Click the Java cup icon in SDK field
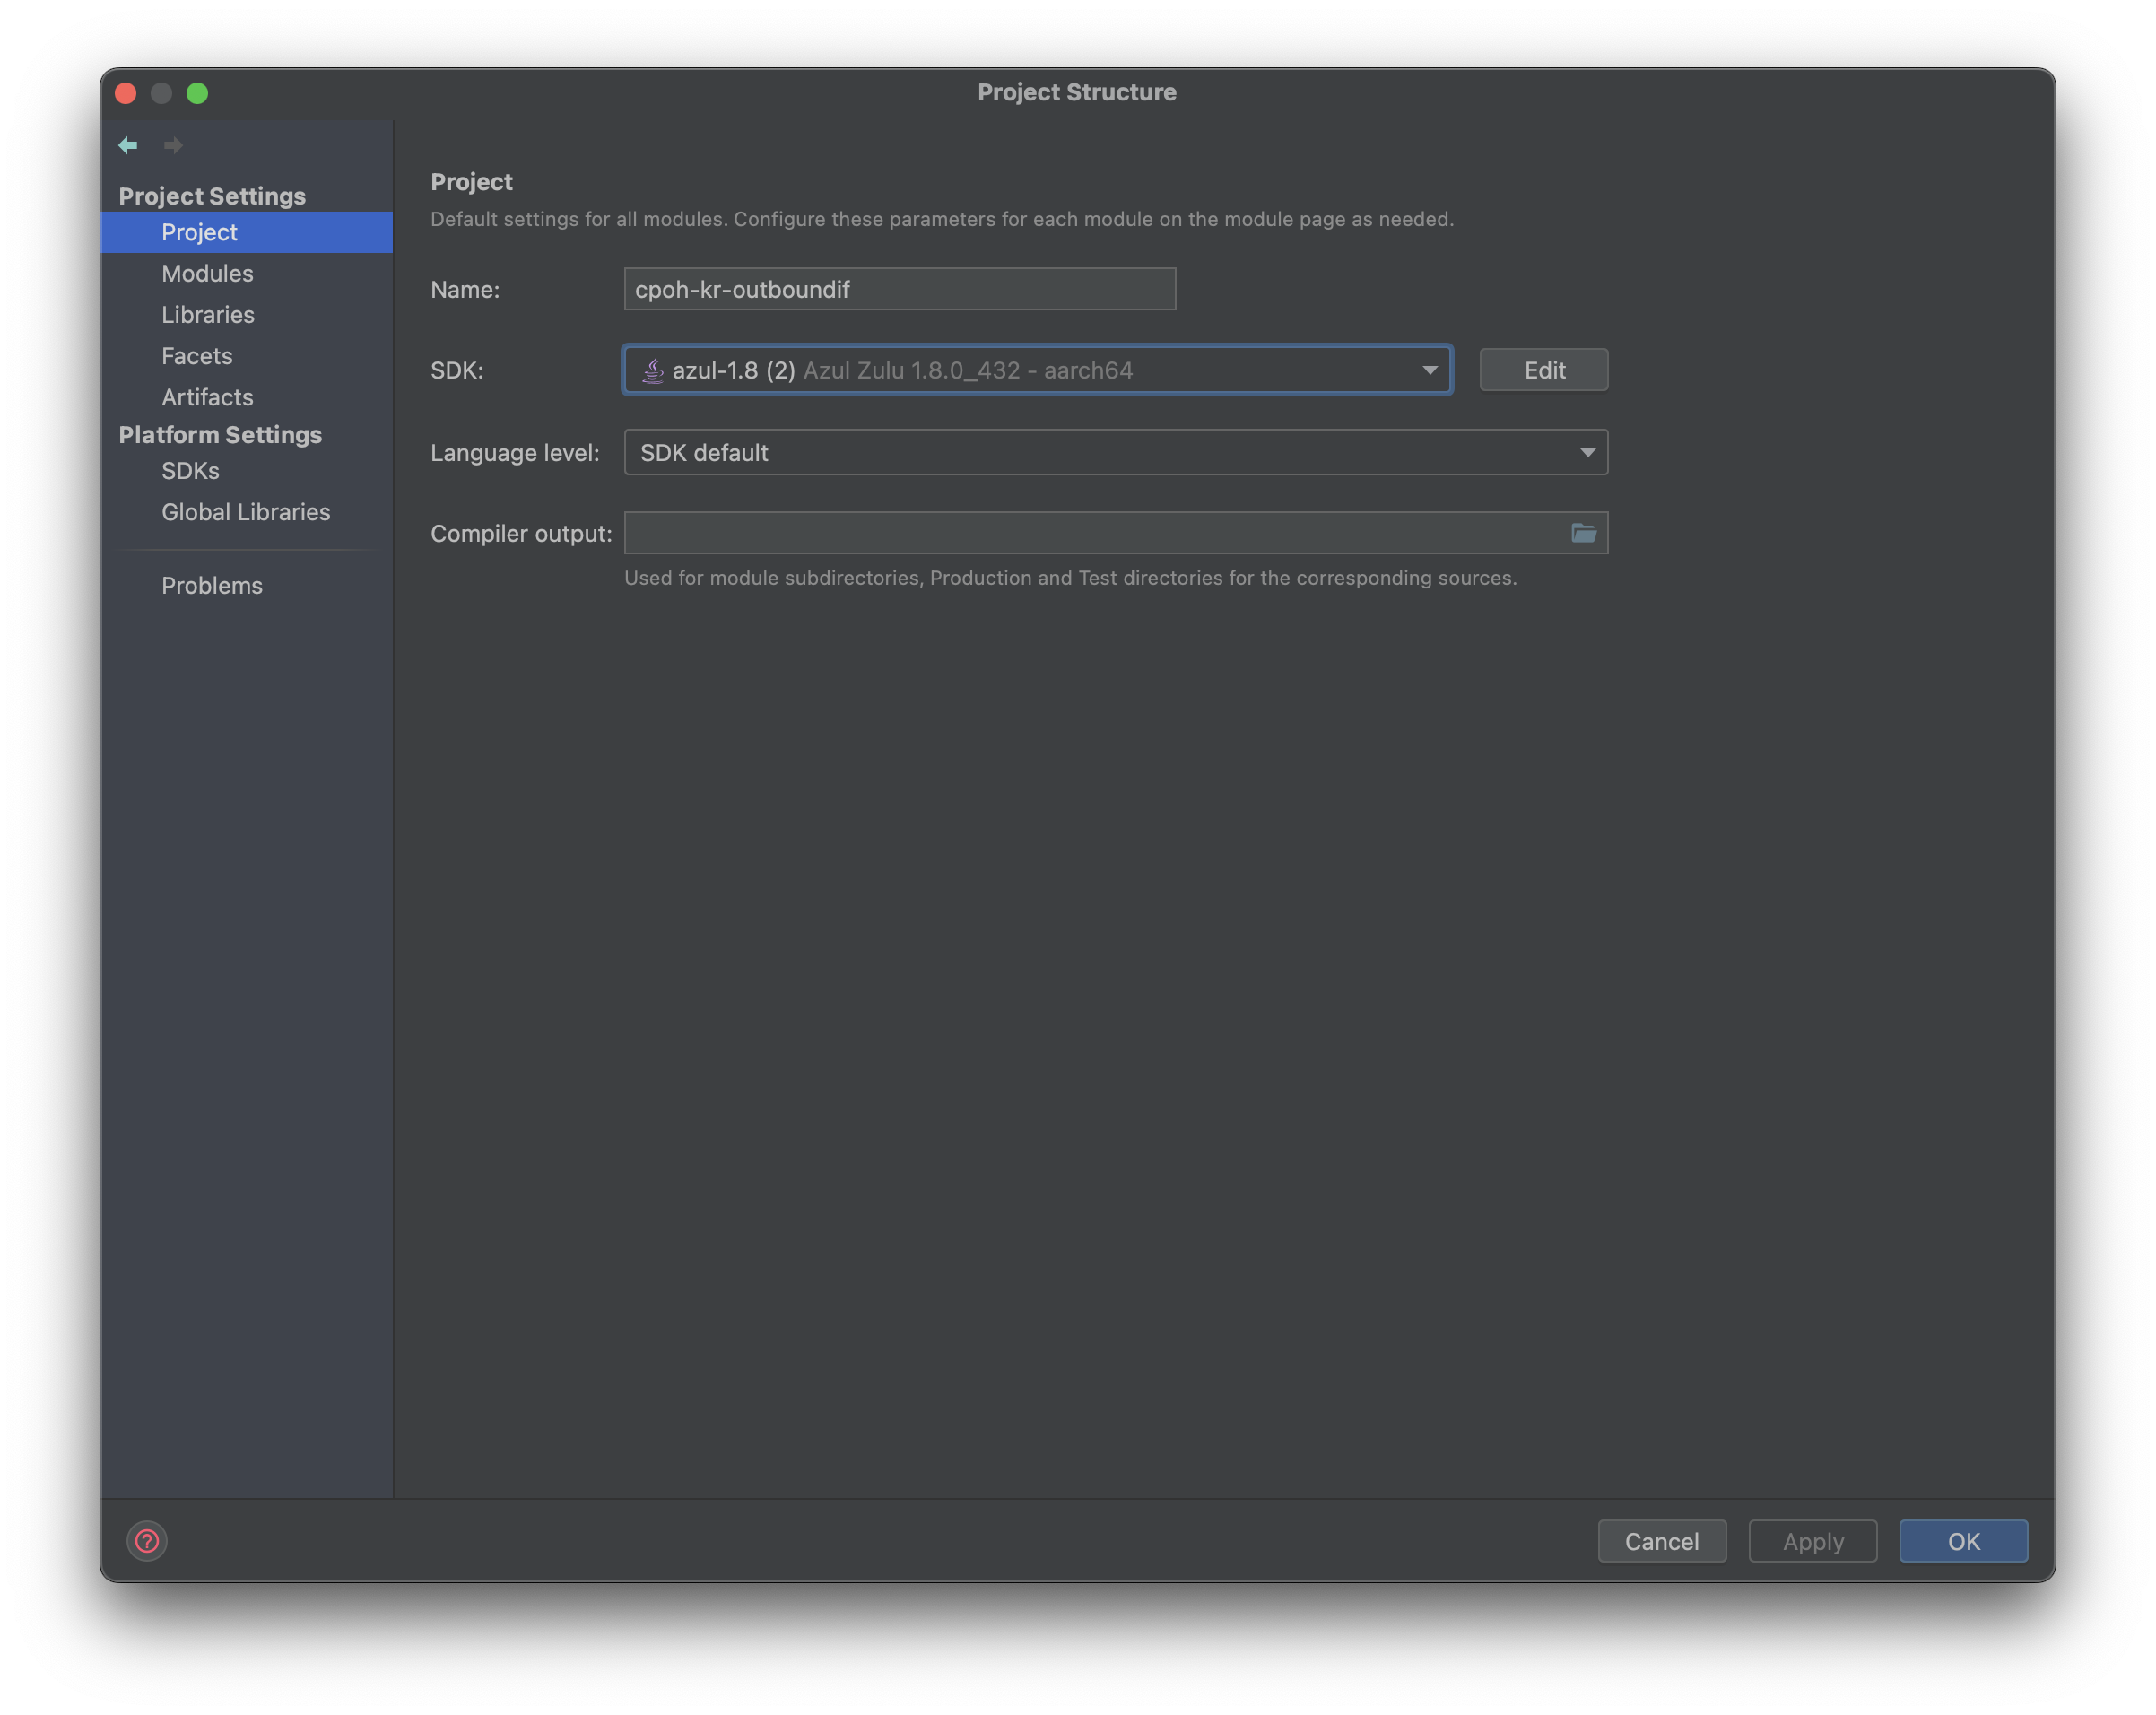The height and width of the screenshot is (1715, 2156). pyautogui.click(x=652, y=369)
